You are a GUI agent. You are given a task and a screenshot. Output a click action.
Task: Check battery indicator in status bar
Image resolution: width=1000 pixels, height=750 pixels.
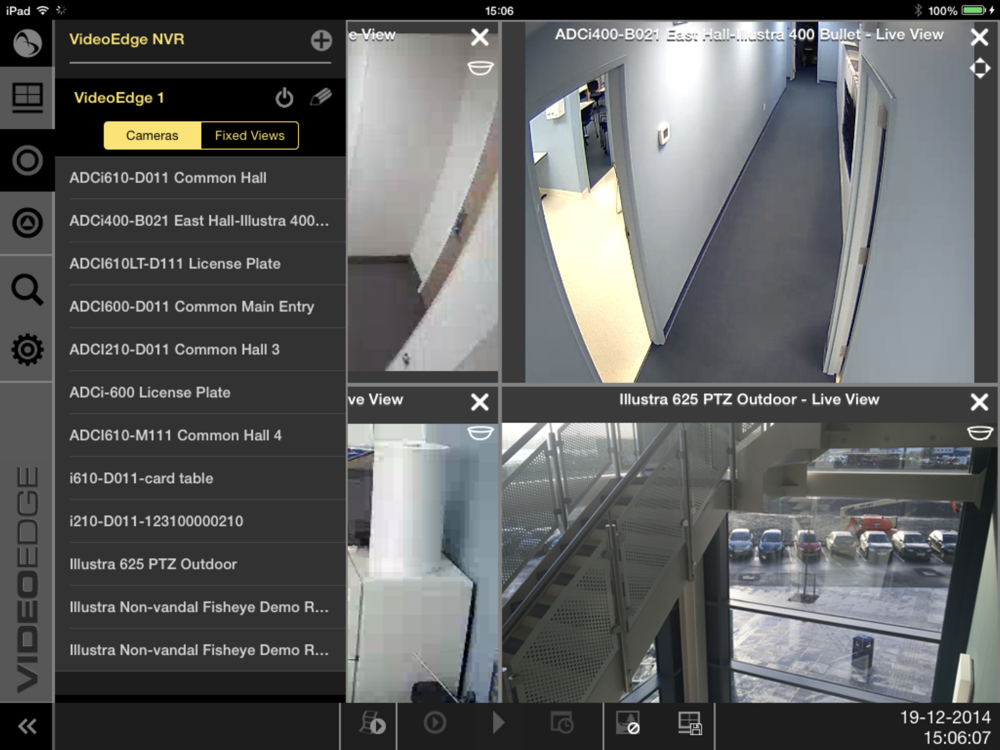point(976,10)
